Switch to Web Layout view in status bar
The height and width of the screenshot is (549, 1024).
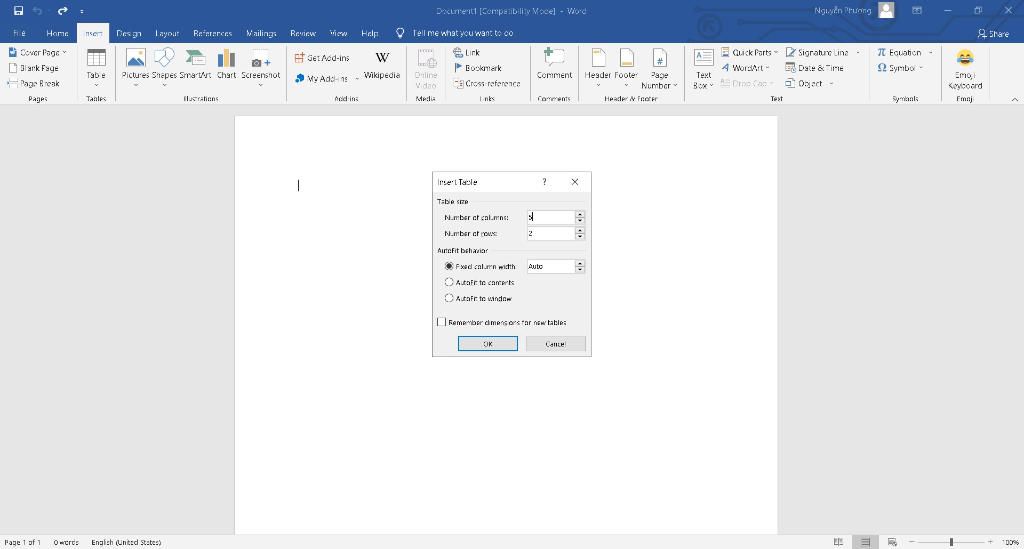coord(892,542)
